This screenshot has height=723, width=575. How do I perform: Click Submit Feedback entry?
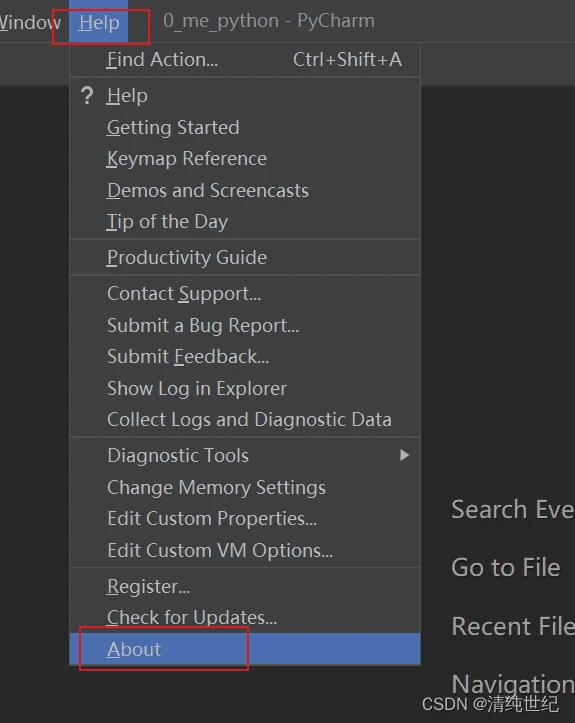245,357
